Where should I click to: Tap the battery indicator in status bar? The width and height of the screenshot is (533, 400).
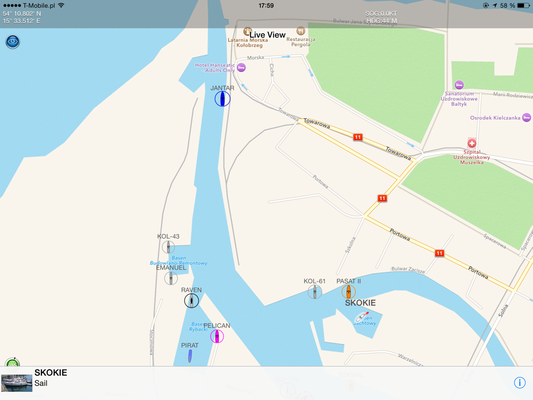pyautogui.click(x=523, y=5)
